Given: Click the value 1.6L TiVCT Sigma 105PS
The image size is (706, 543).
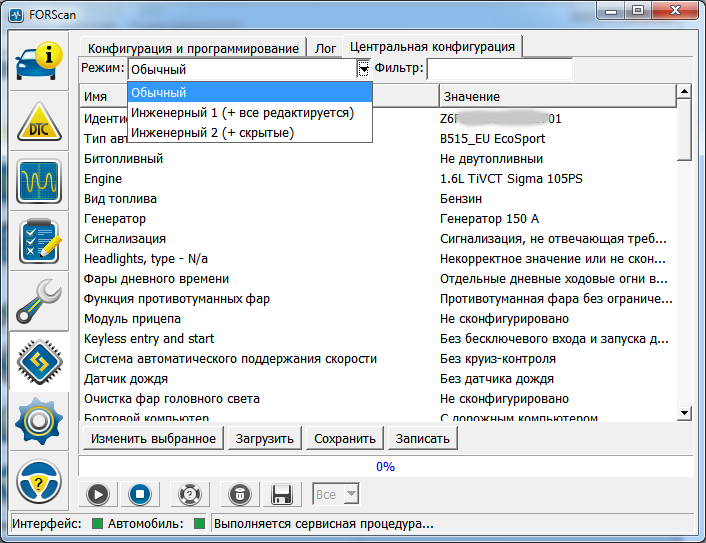Looking at the screenshot, I should 511,179.
